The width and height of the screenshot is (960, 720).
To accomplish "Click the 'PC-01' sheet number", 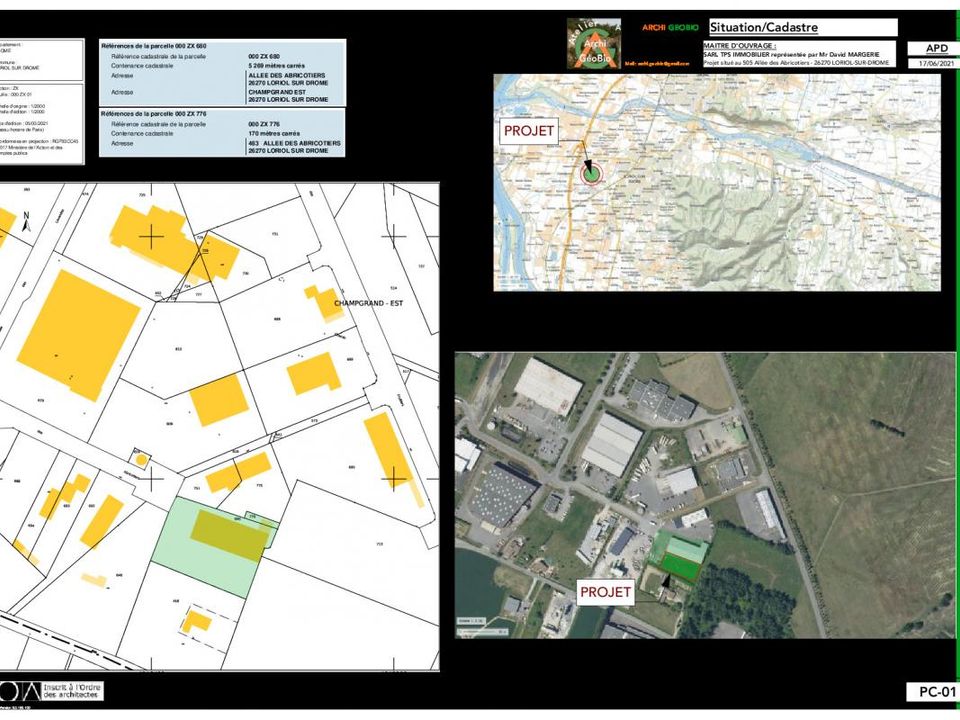I will pyautogui.click(x=937, y=692).
